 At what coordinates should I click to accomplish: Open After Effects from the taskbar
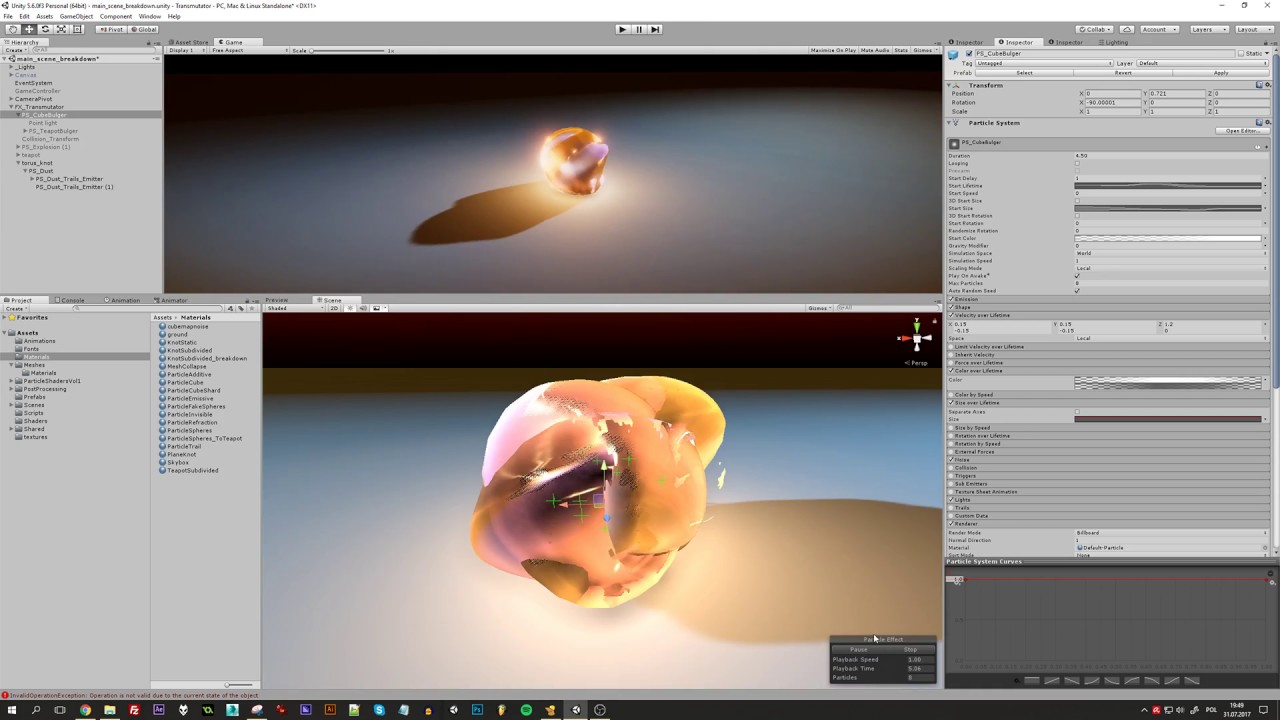[158, 710]
